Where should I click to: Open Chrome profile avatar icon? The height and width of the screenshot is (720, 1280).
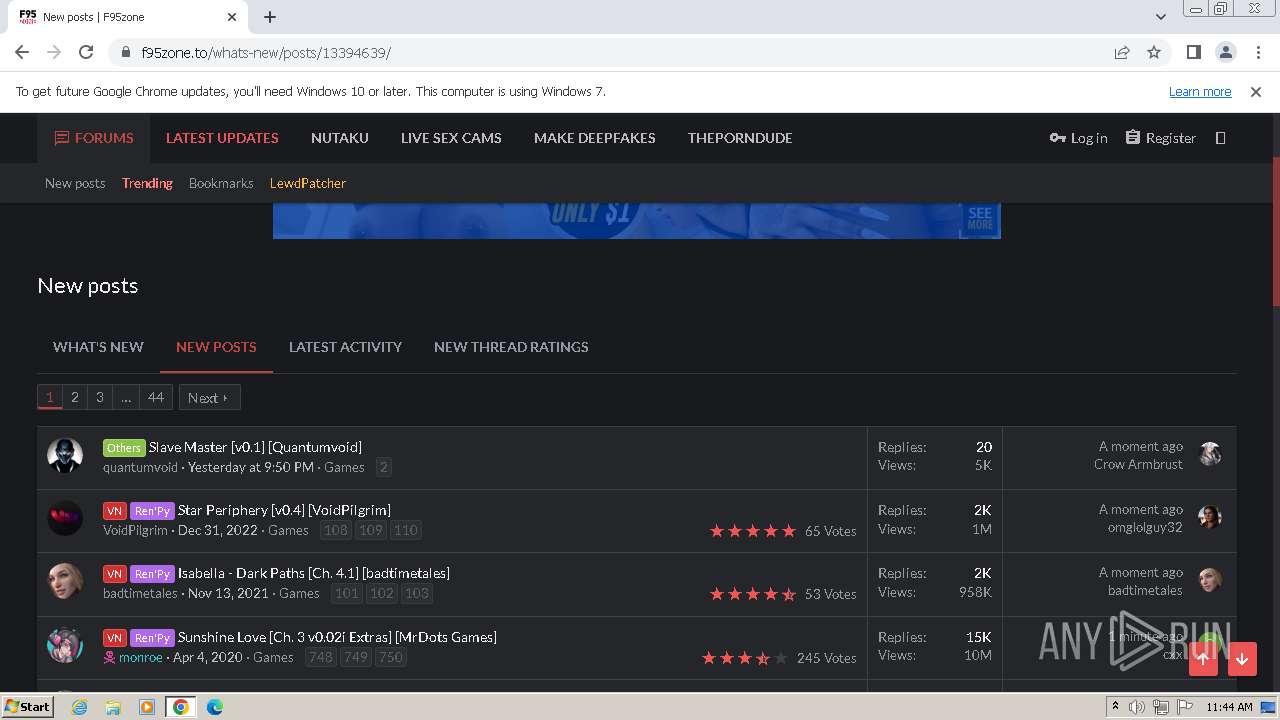click(1225, 52)
